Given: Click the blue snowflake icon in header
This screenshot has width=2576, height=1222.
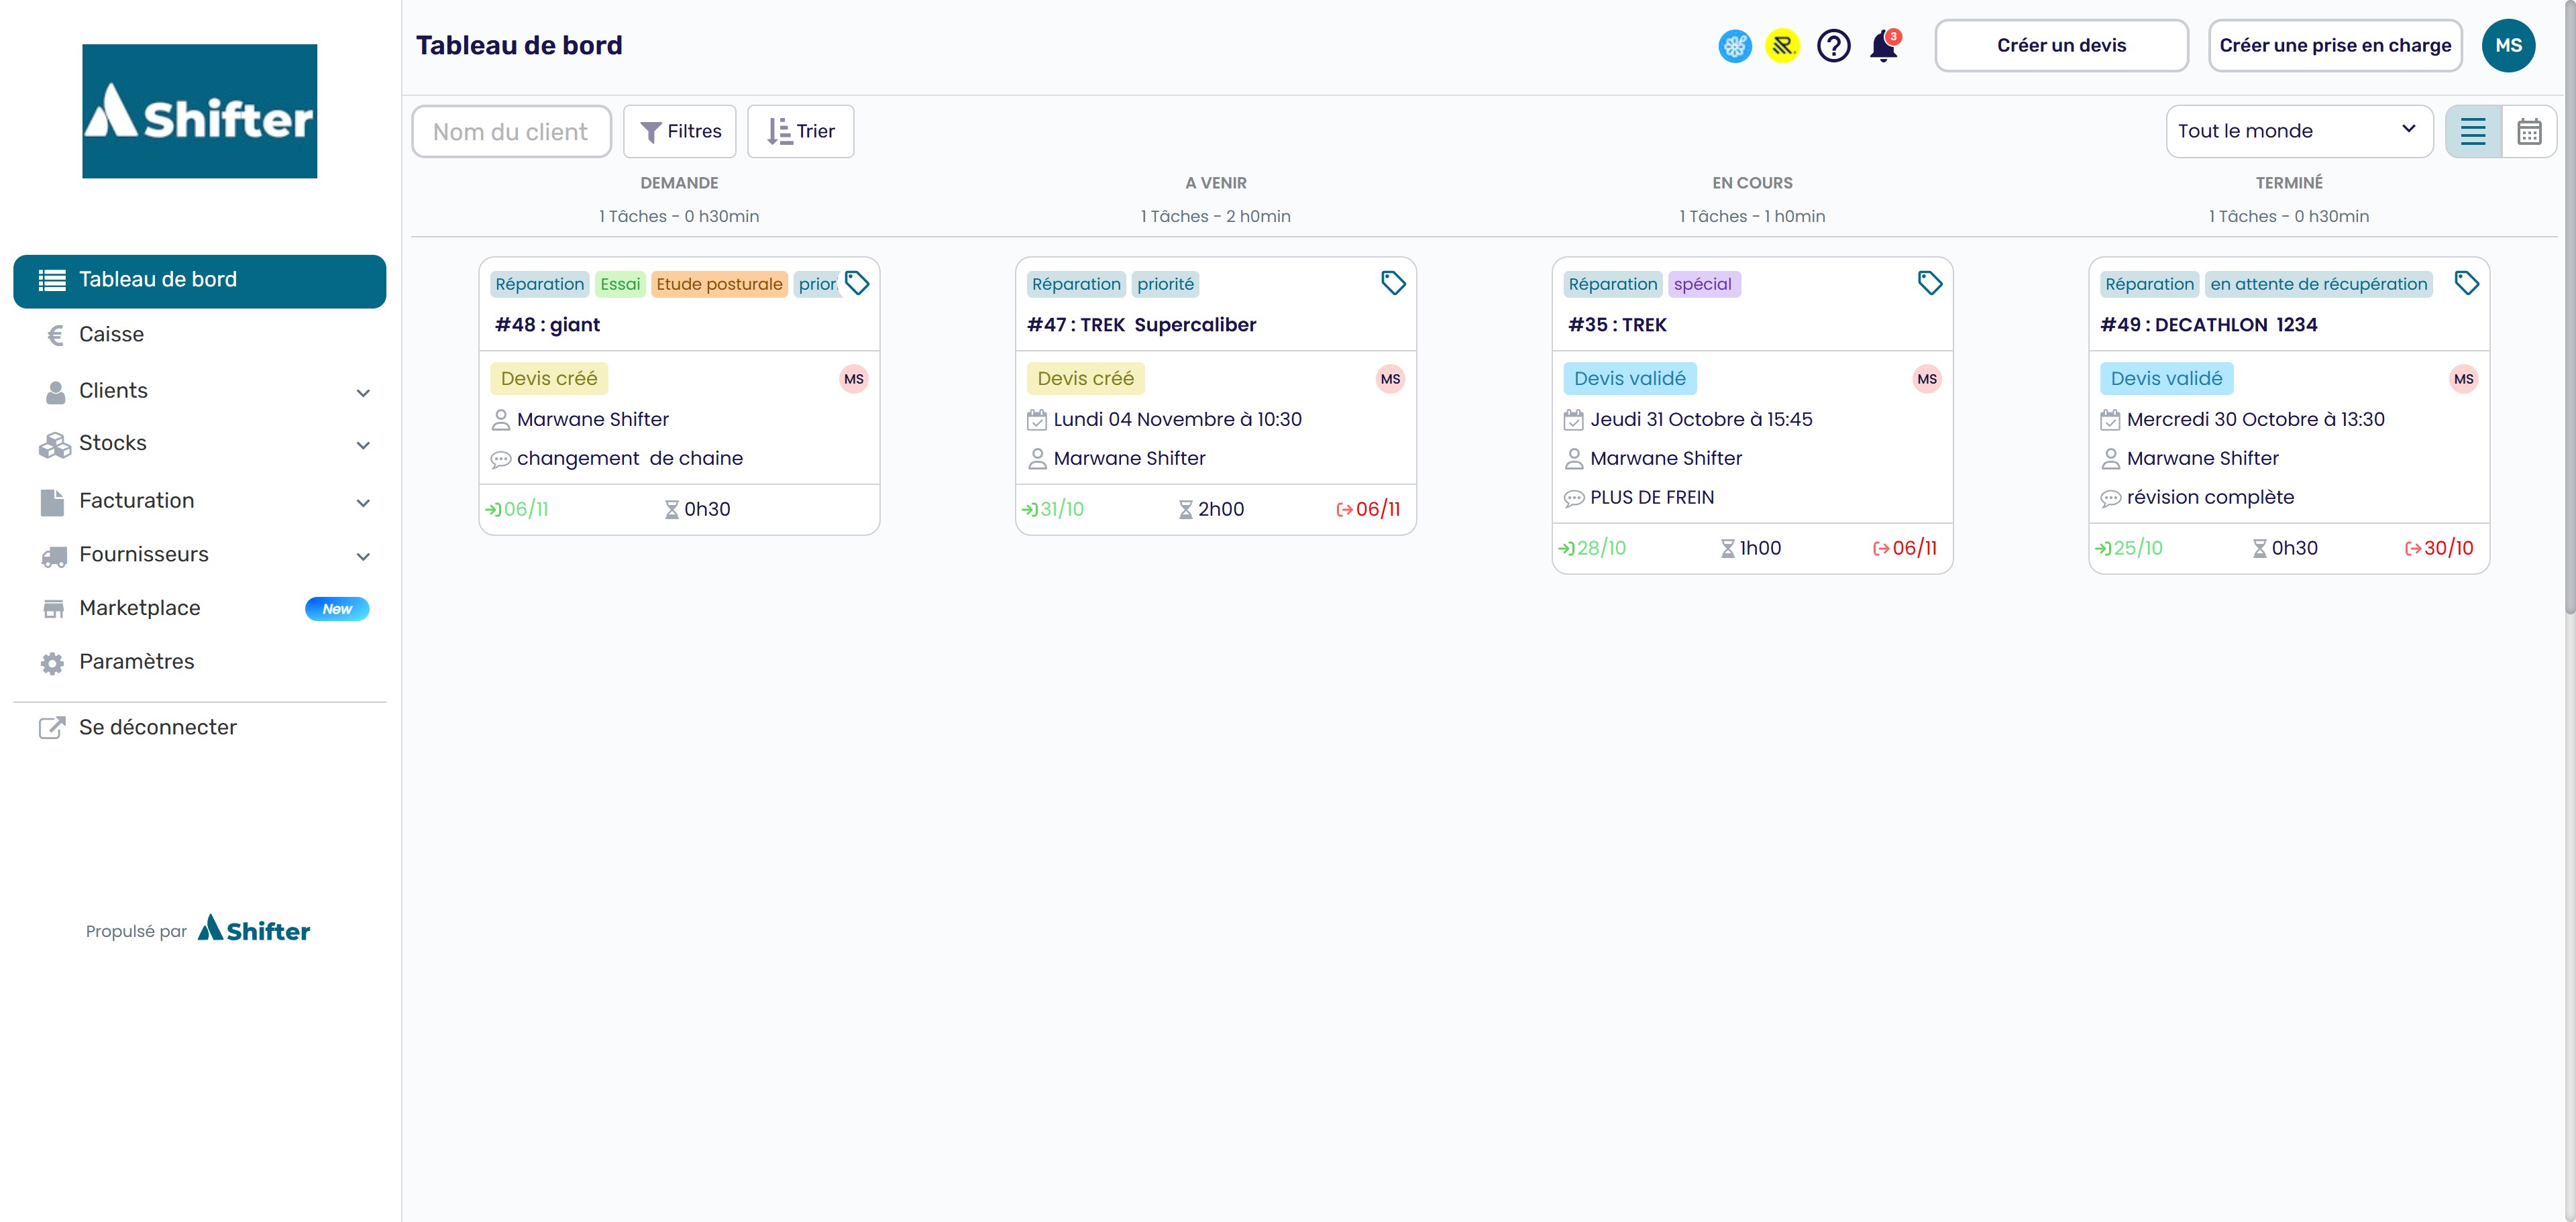Looking at the screenshot, I should tap(1735, 46).
